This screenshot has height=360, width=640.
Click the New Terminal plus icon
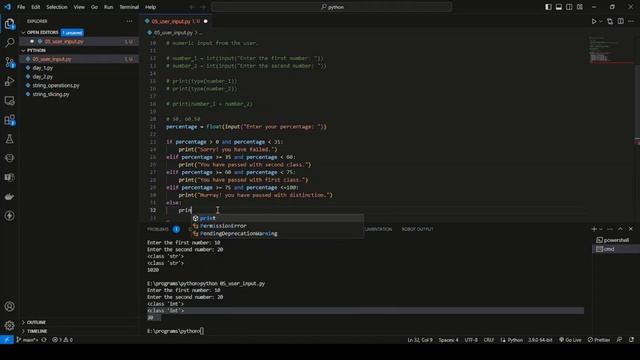[x=594, y=229]
